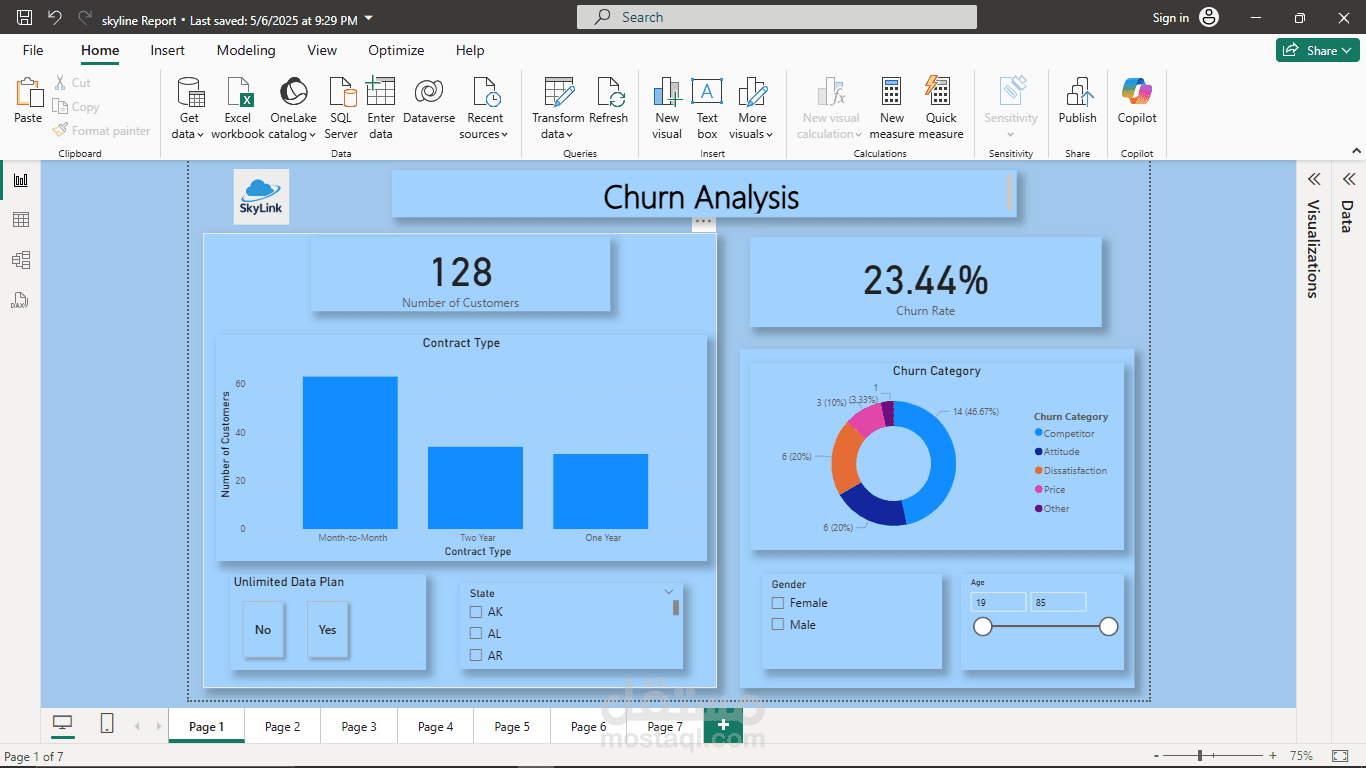Publish the report

(x=1078, y=101)
